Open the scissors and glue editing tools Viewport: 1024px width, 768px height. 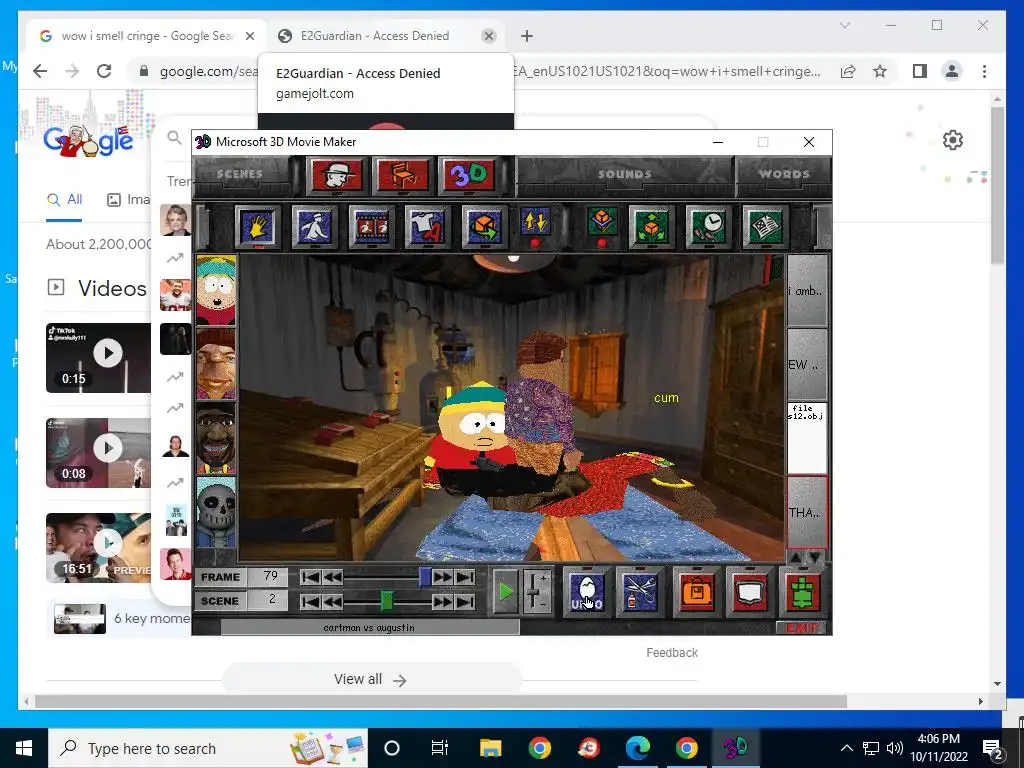[x=640, y=592]
